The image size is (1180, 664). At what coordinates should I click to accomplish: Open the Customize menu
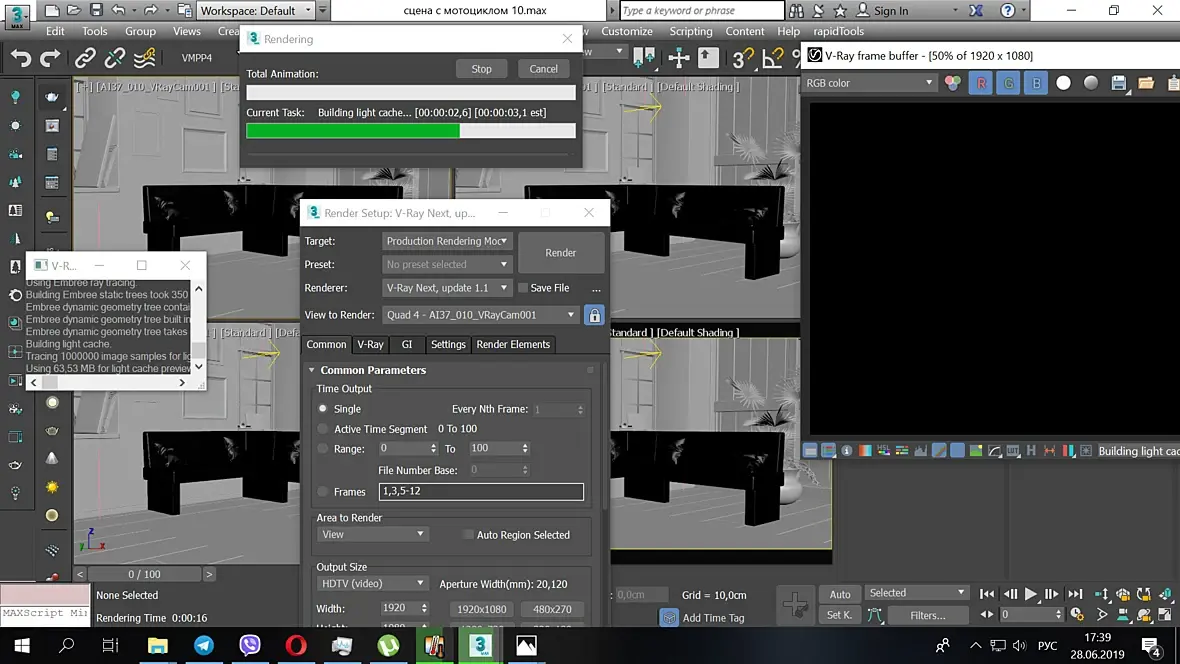(x=627, y=31)
